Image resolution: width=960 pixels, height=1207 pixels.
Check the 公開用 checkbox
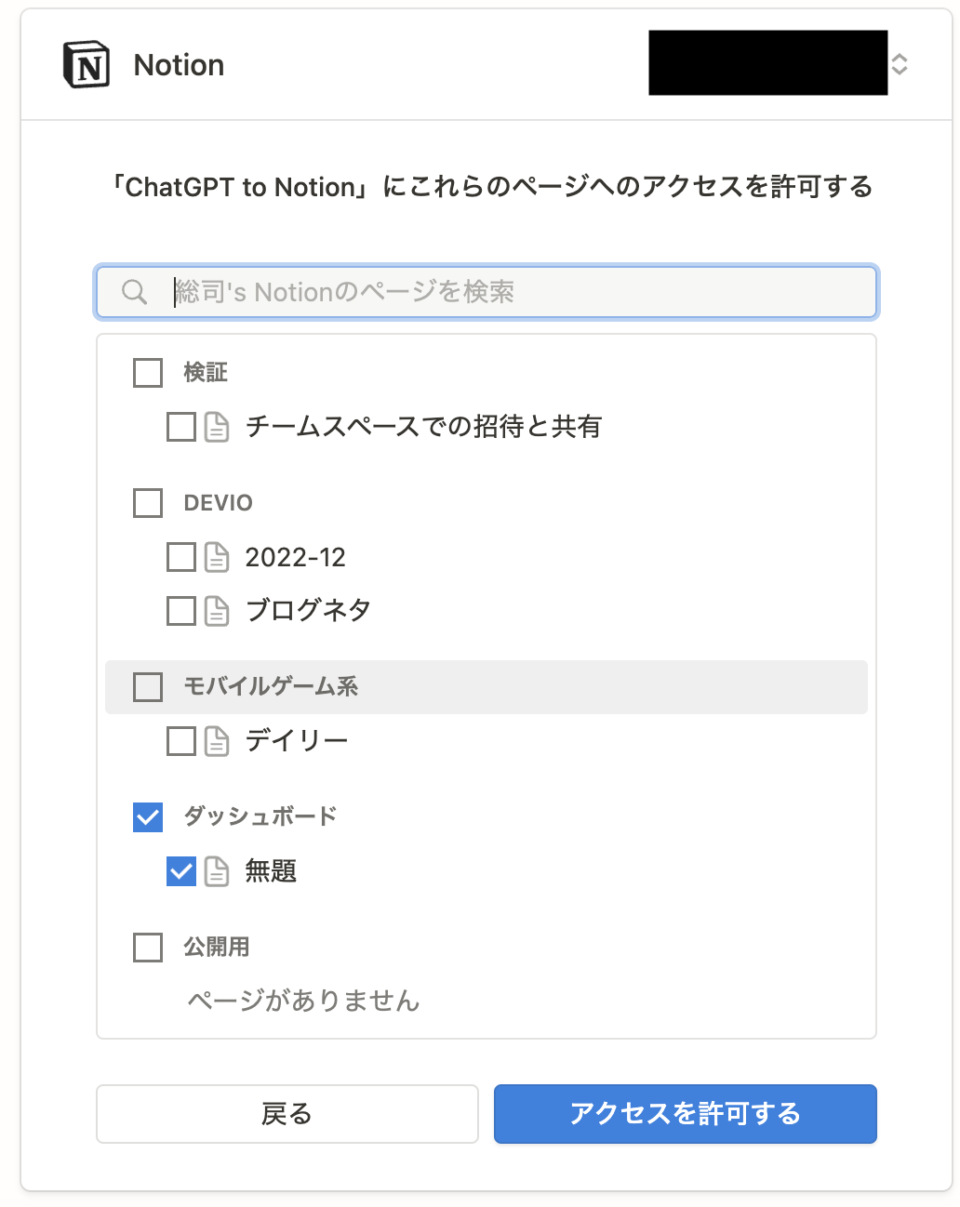(x=148, y=947)
